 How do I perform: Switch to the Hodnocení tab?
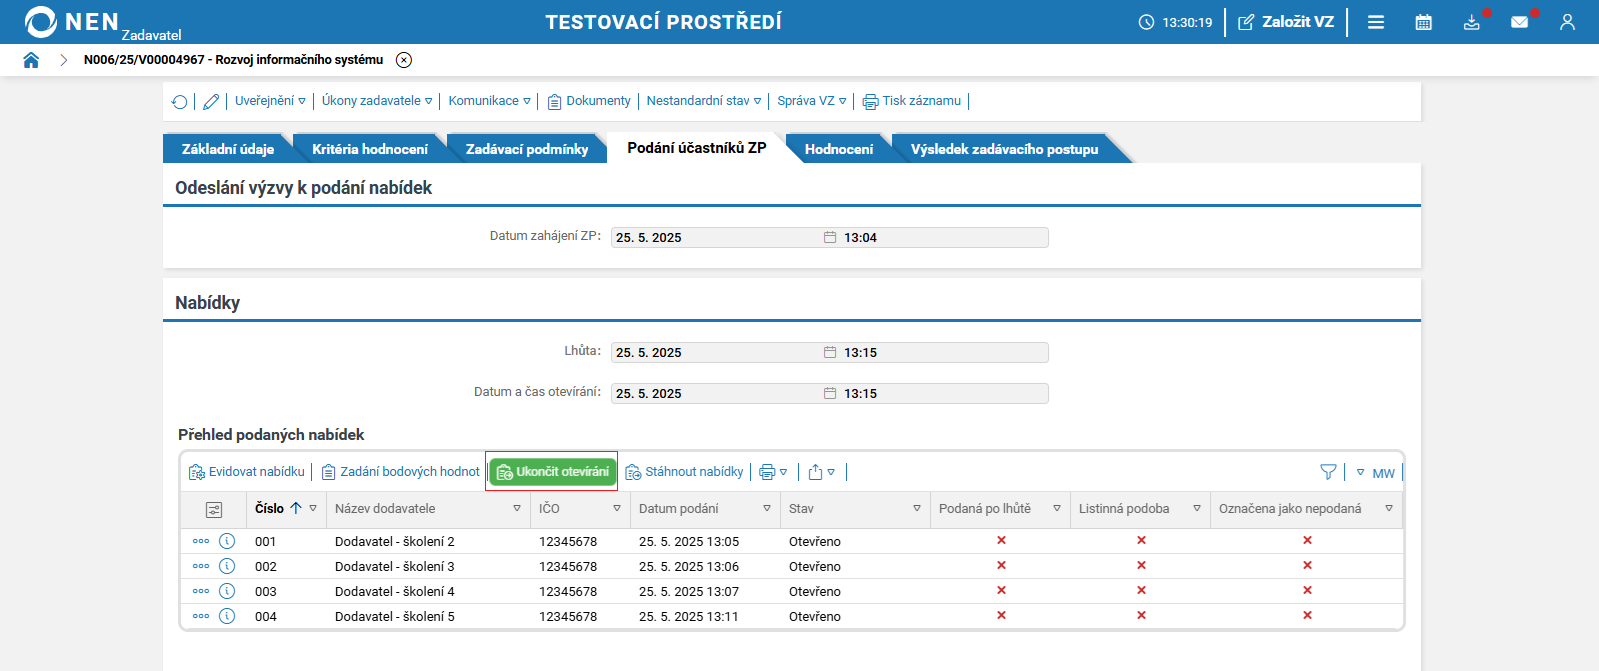(x=839, y=149)
